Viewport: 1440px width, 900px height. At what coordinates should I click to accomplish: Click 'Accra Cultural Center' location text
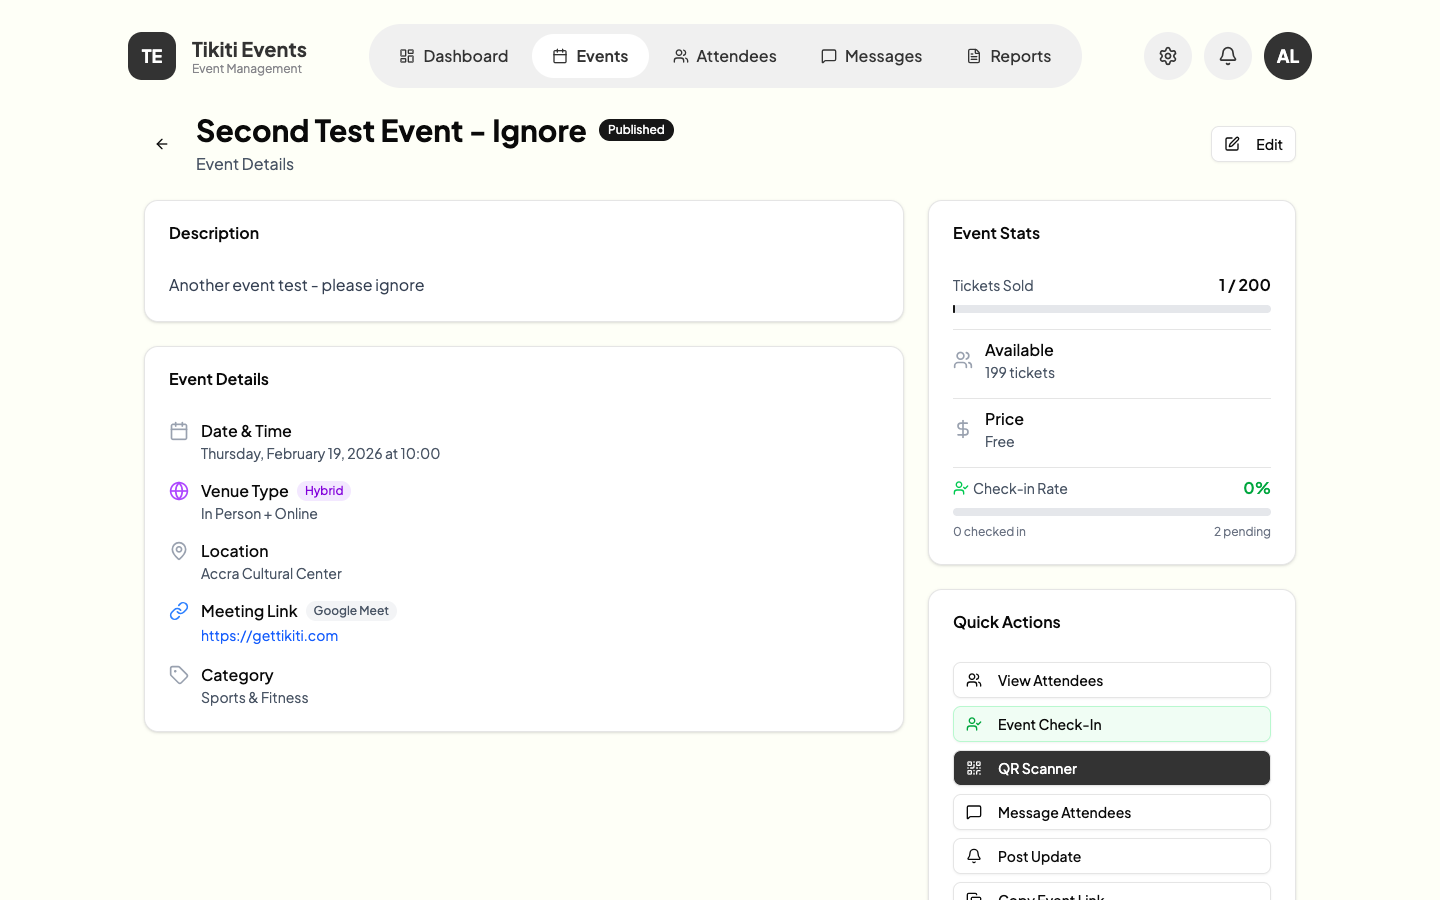[x=271, y=574]
